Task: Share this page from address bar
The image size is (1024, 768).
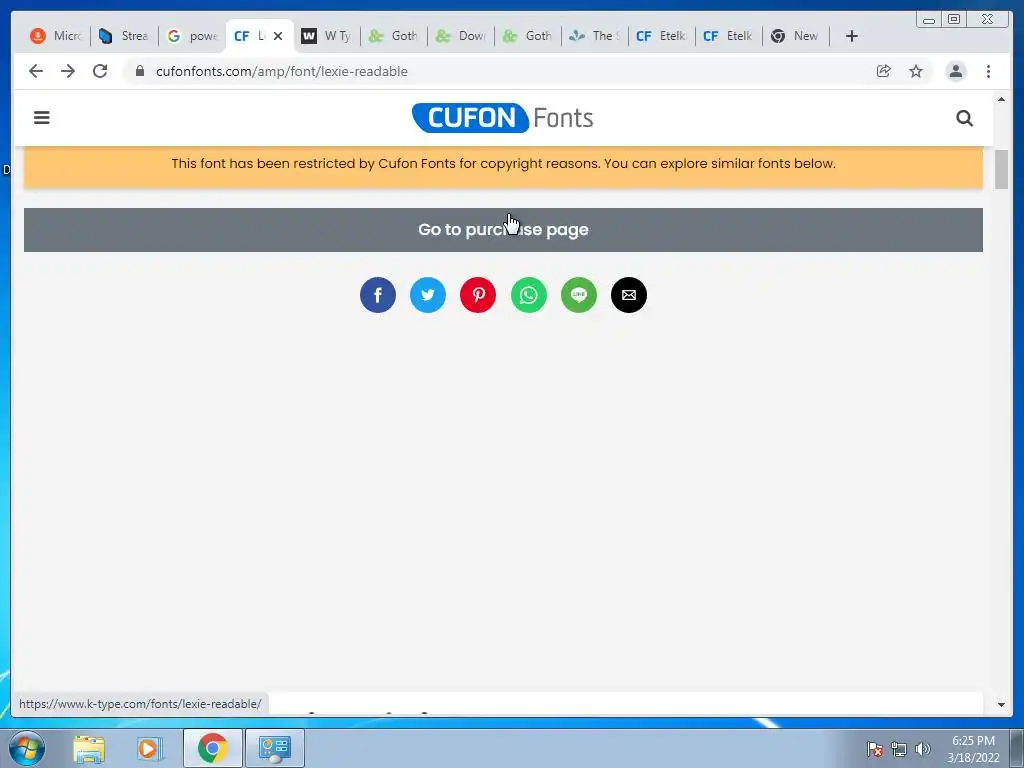Action: point(884,71)
